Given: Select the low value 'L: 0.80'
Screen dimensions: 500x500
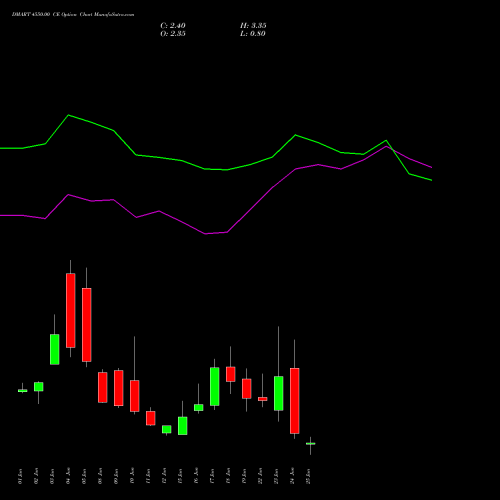Looking at the screenshot, I should (x=253, y=34).
